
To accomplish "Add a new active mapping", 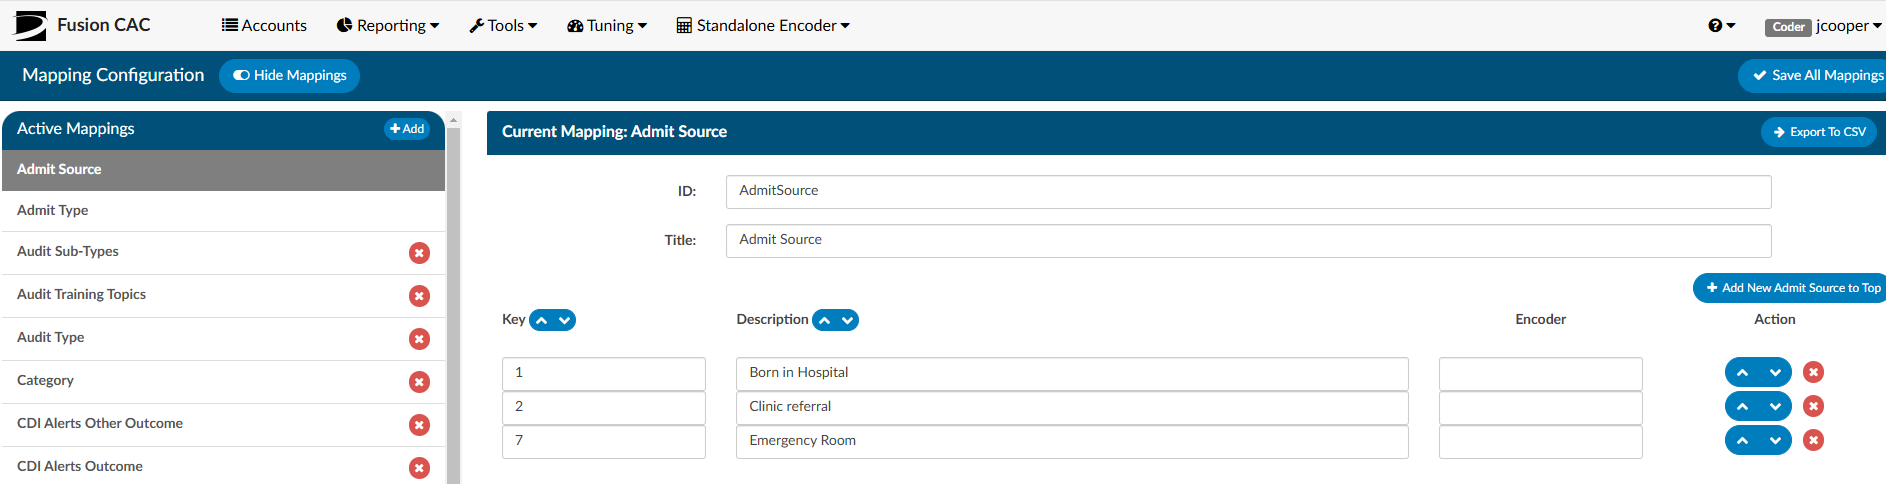I will click(407, 129).
